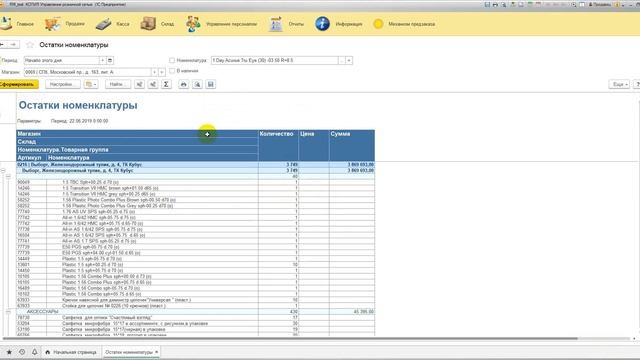Click the print icon in report toolbar
Viewport: 640px width, 360px height.
[184, 84]
